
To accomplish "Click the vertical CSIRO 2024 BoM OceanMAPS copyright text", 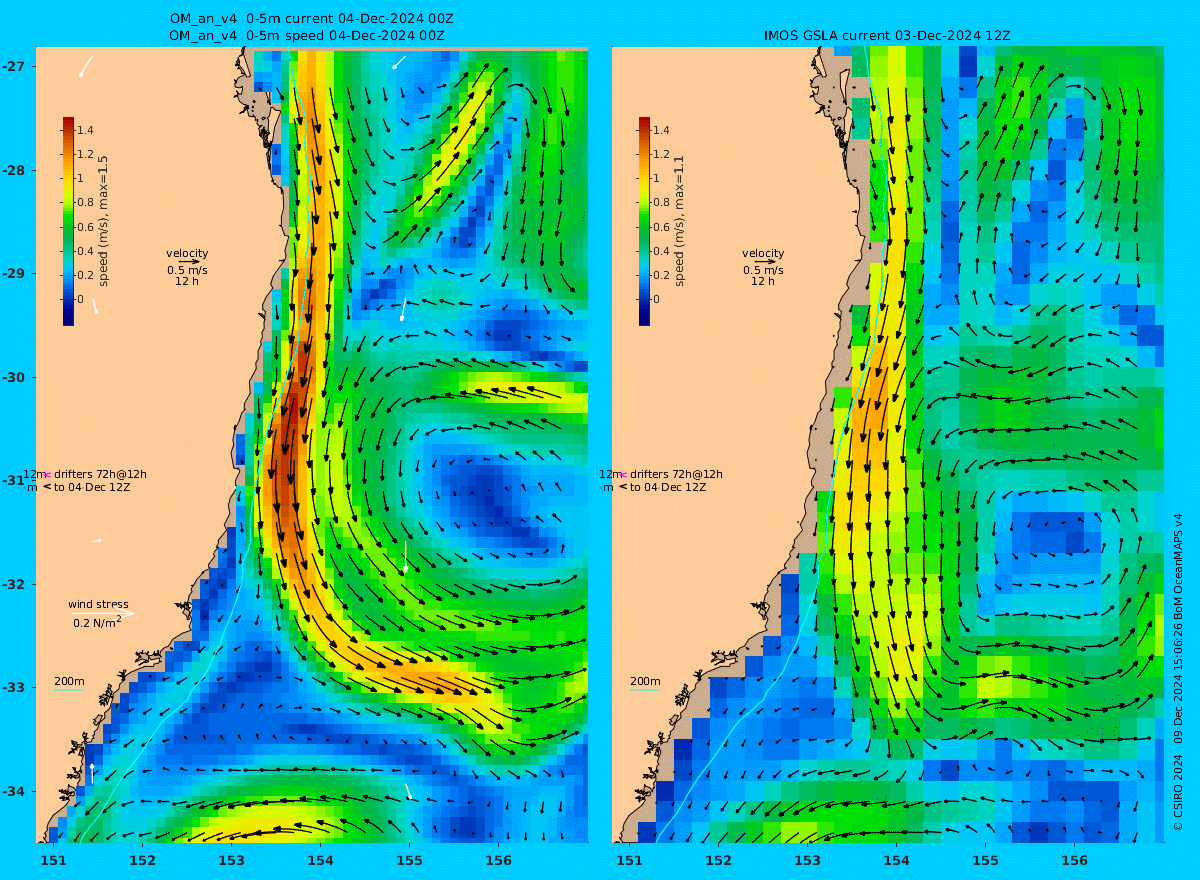I will (1178, 670).
